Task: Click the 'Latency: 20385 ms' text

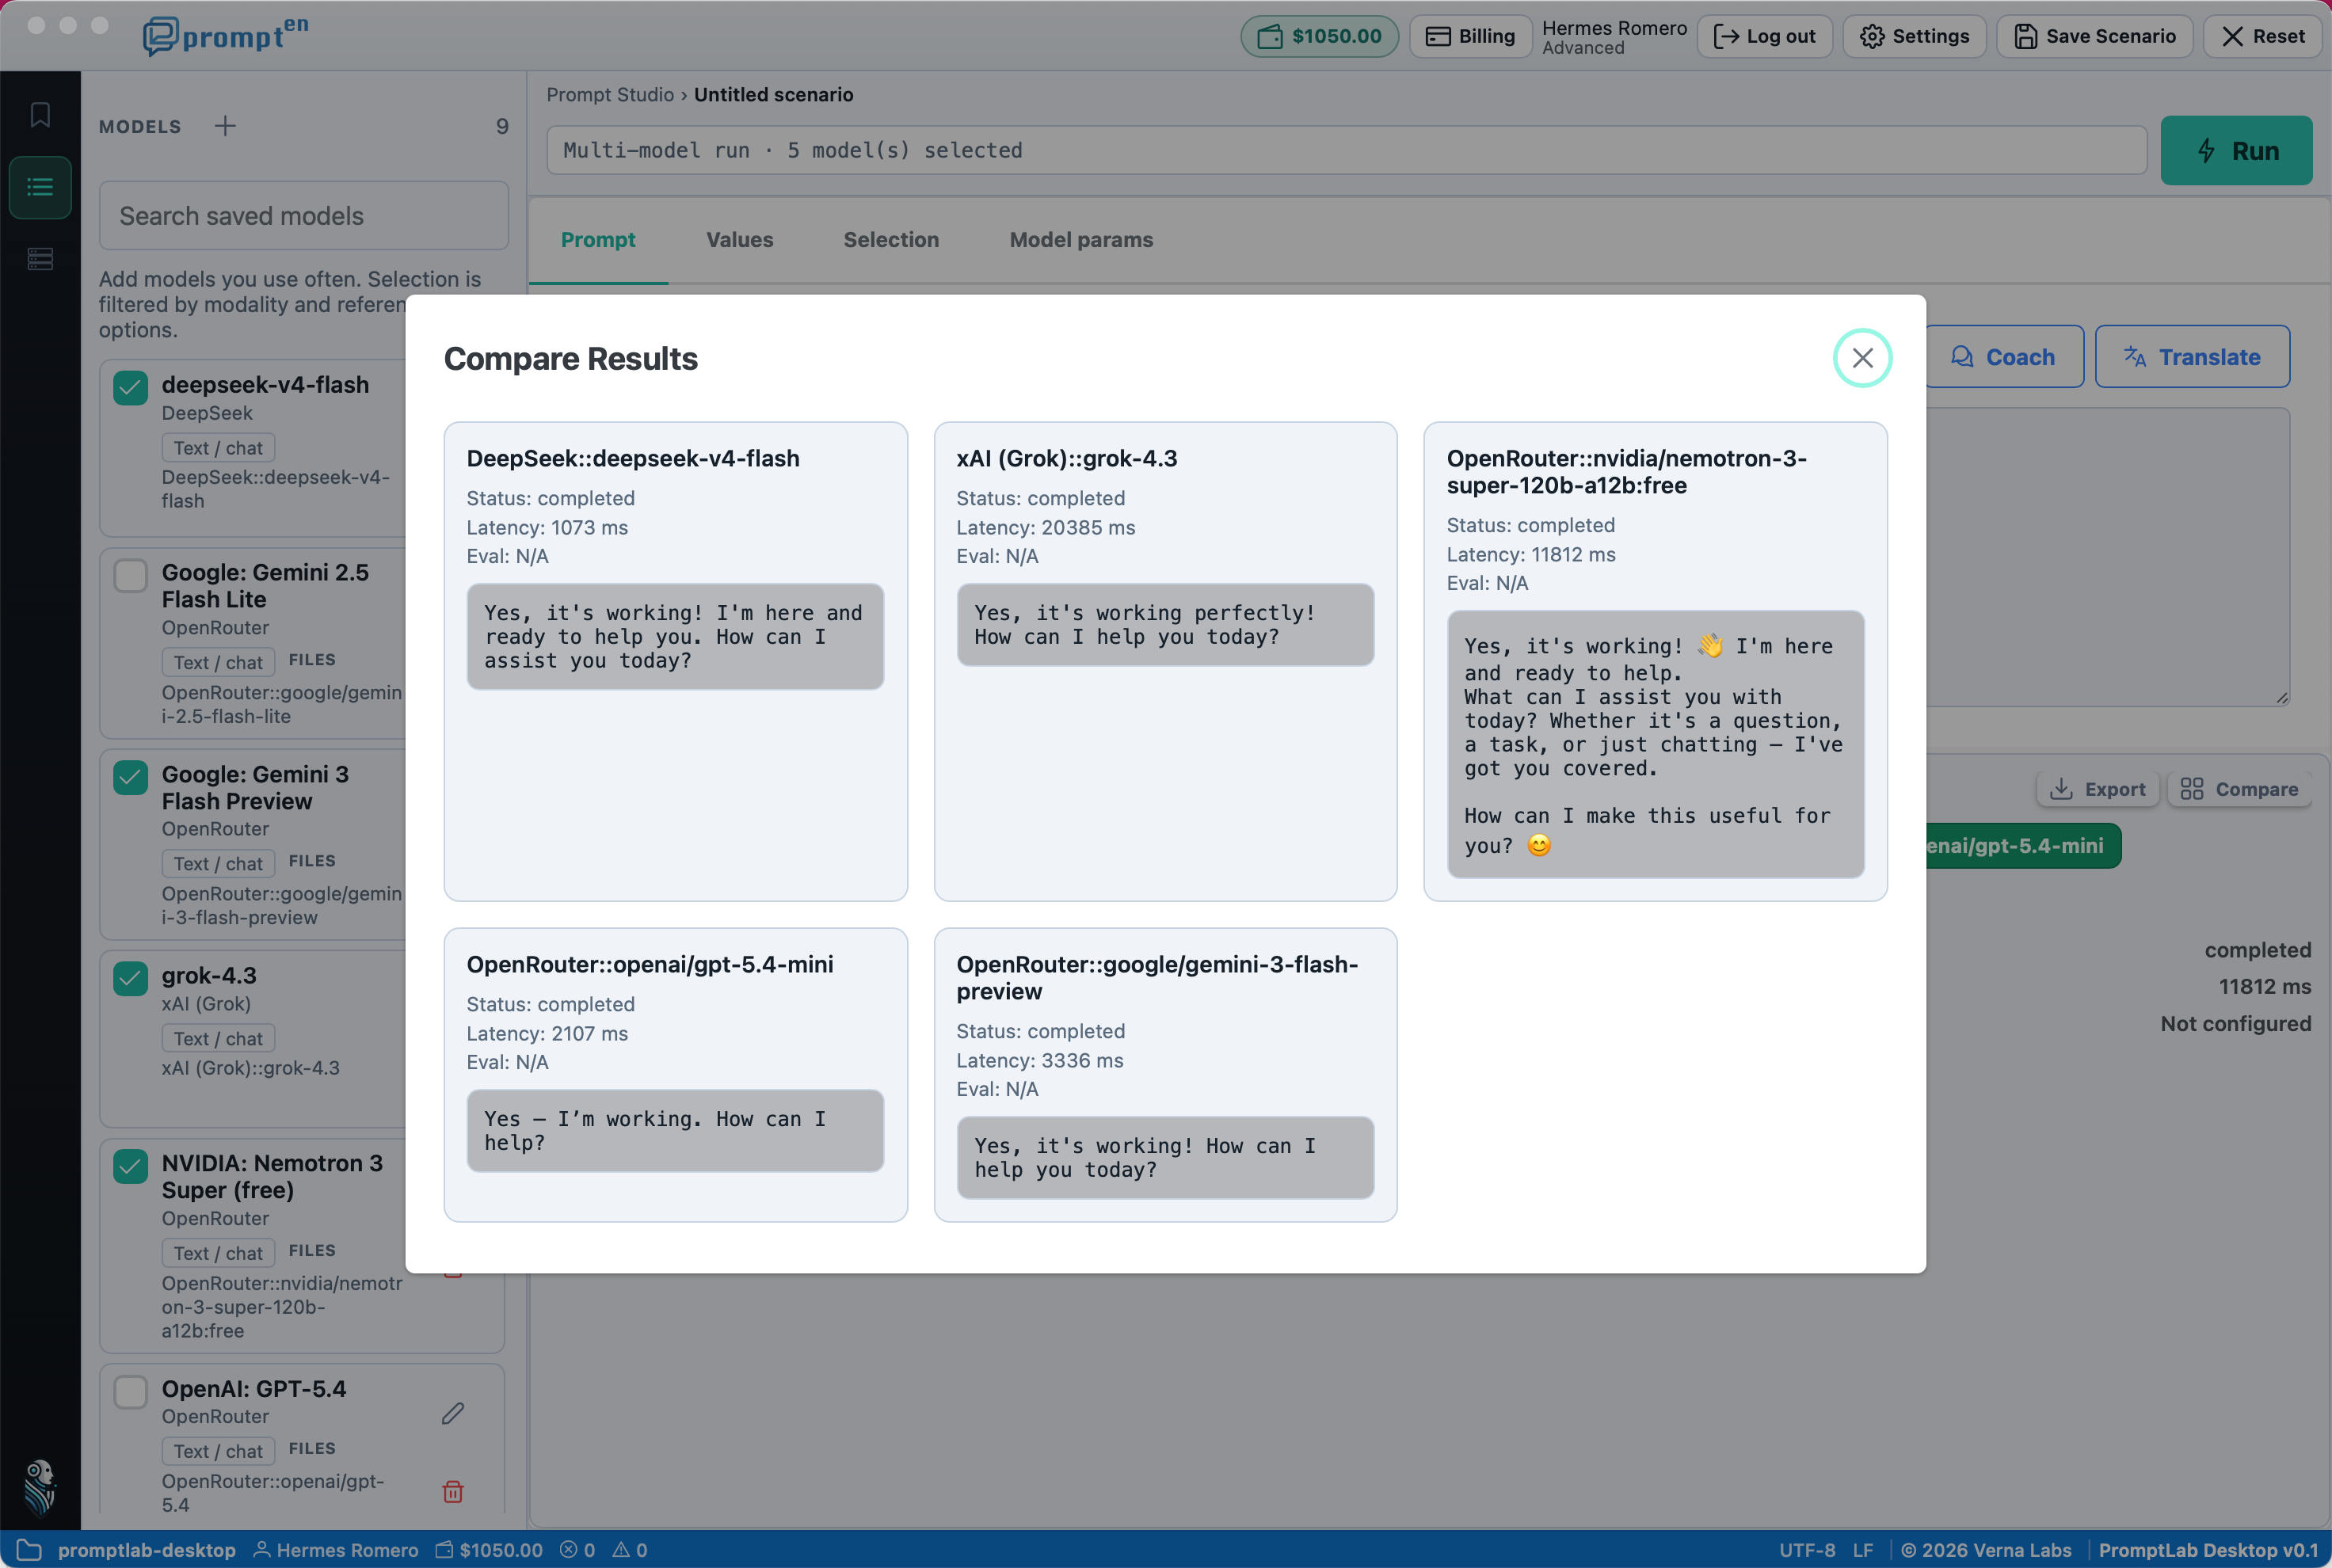Action: (1046, 528)
